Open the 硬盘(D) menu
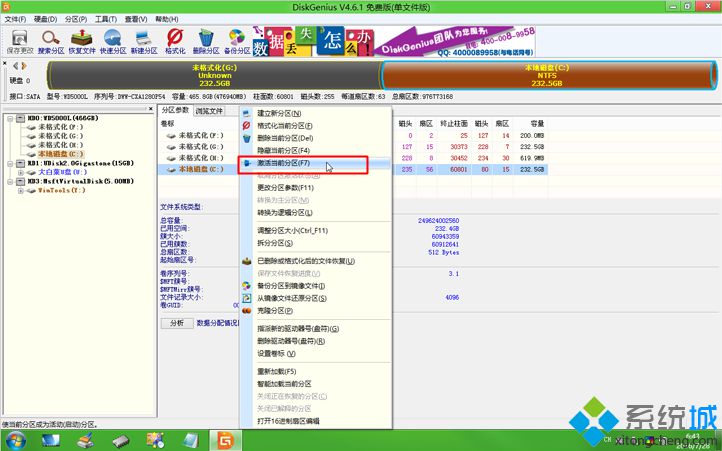 pyautogui.click(x=45, y=19)
